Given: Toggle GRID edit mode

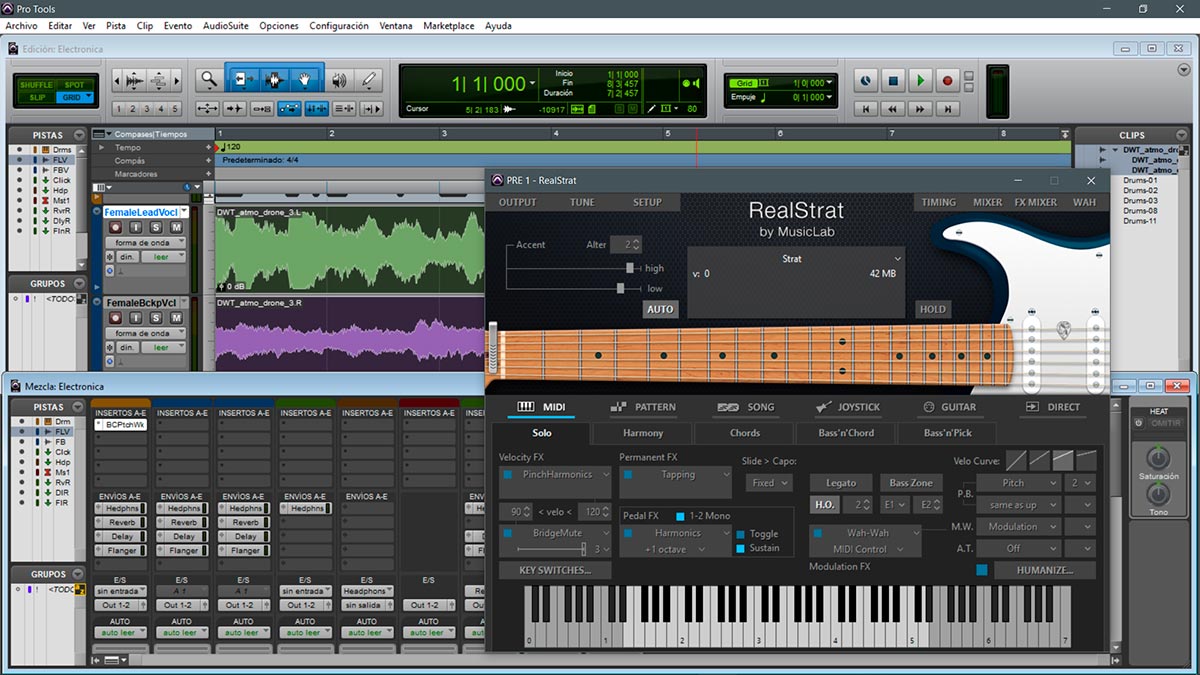Looking at the screenshot, I should pos(74,97).
